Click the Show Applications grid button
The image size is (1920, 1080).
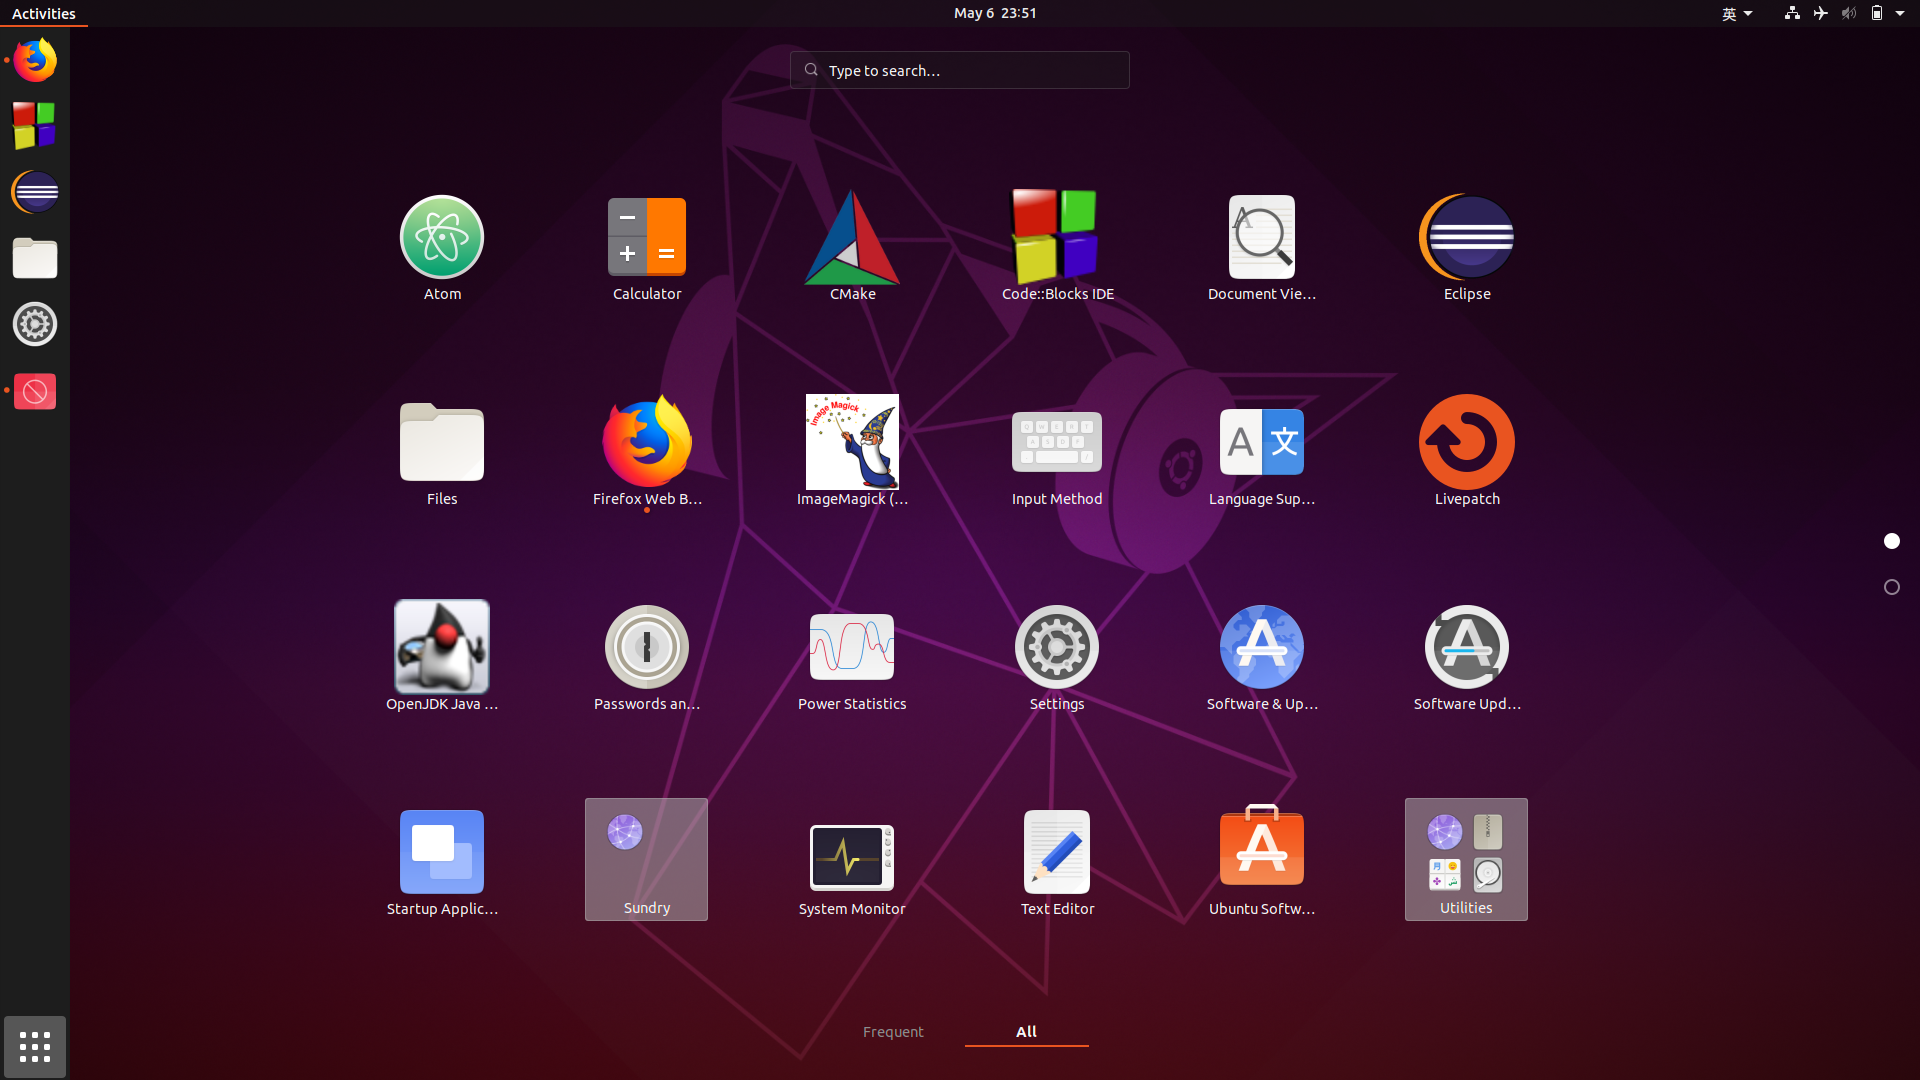35,1047
